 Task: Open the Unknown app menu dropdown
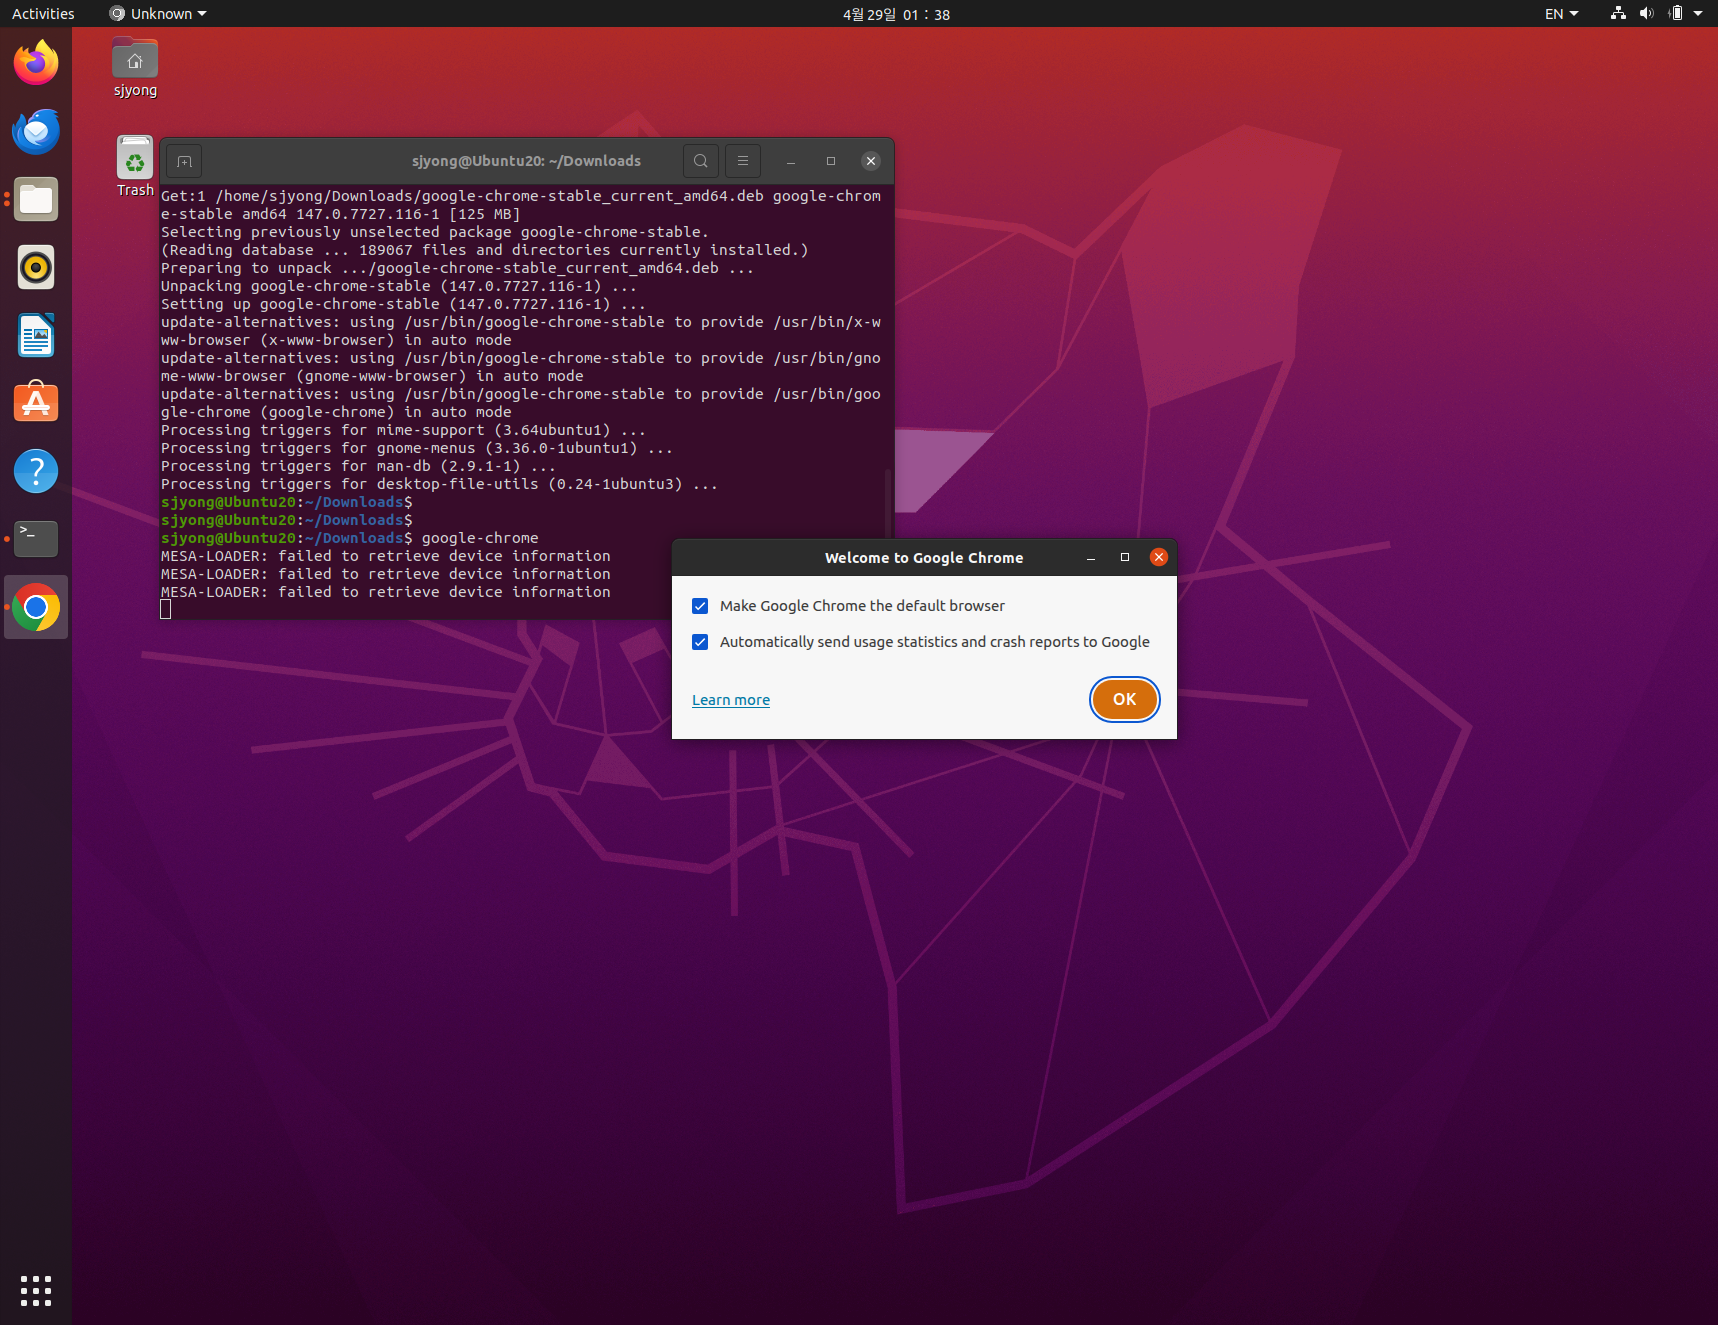(158, 14)
